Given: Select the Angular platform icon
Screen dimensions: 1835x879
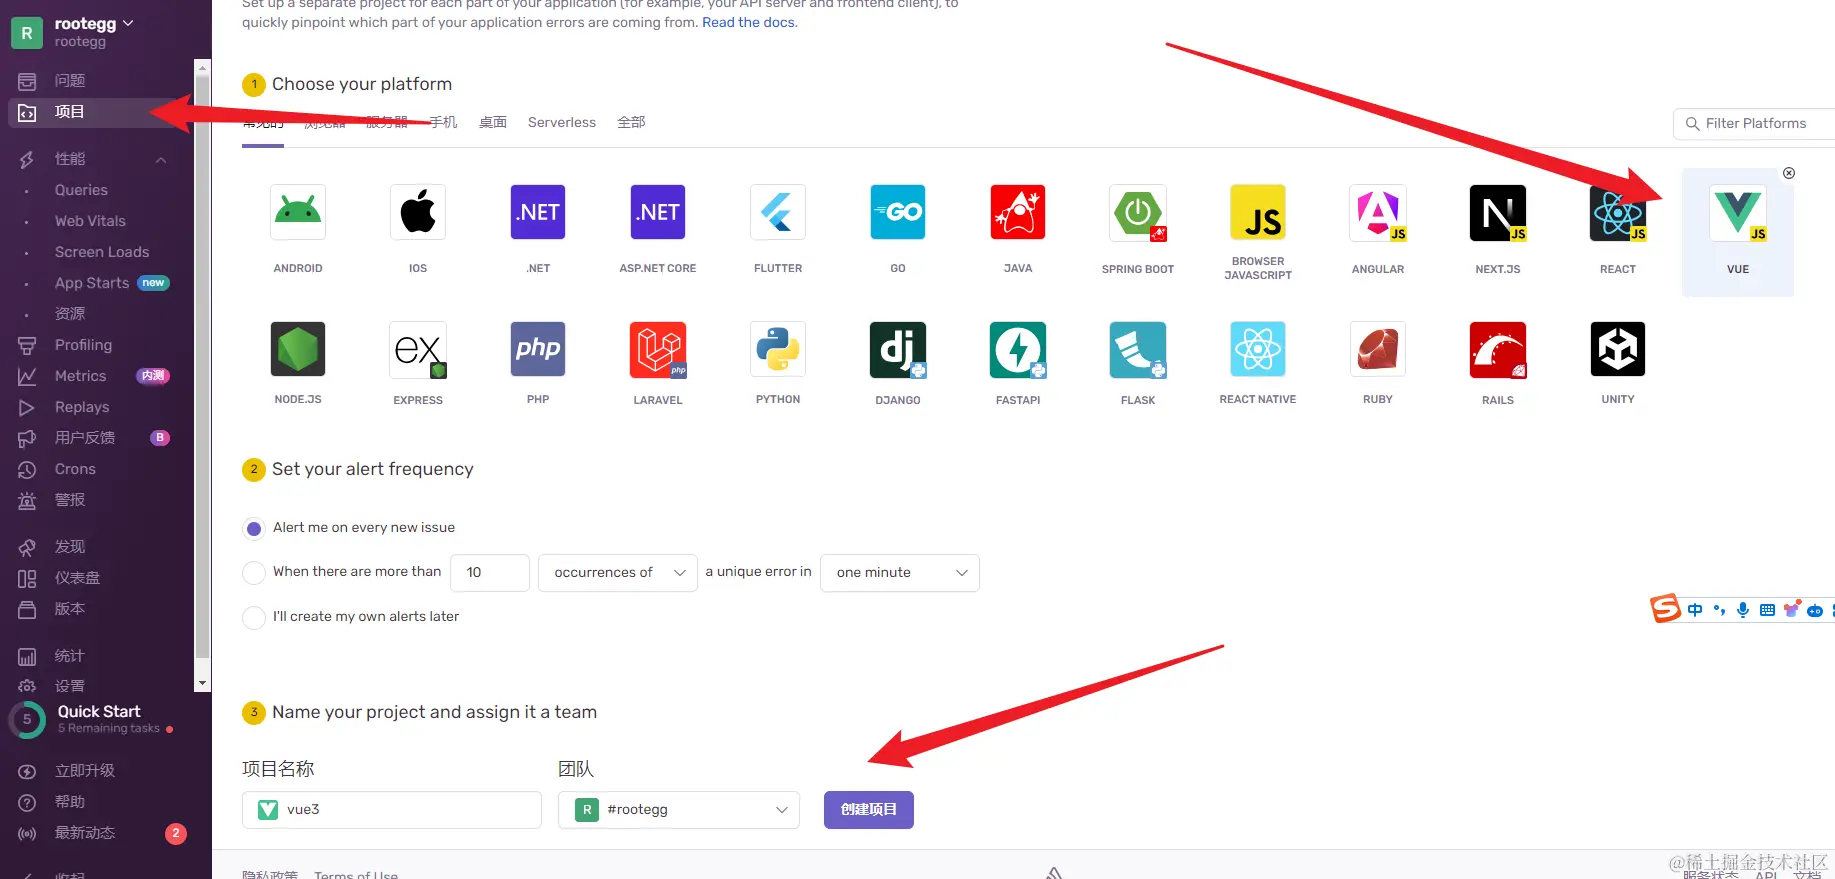Looking at the screenshot, I should pos(1378,212).
